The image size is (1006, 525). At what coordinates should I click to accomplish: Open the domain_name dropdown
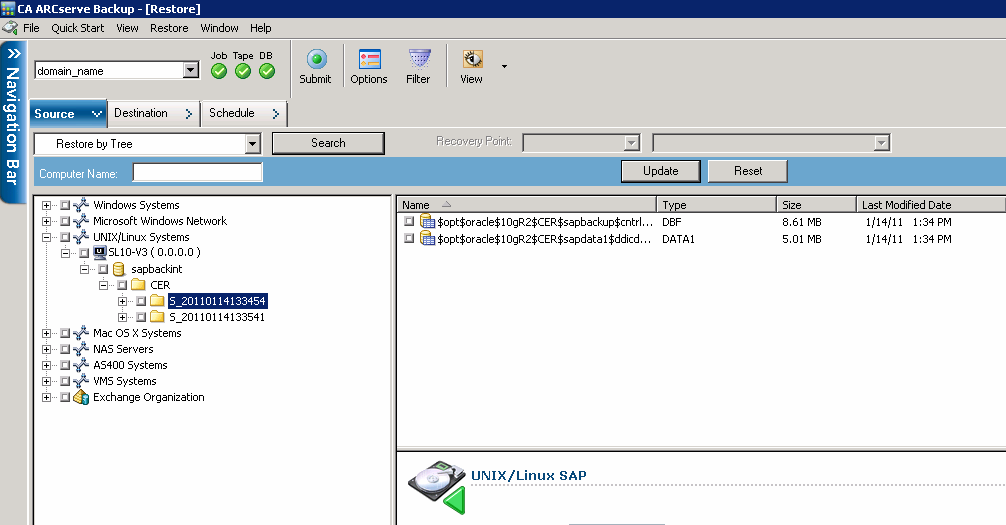(x=191, y=70)
